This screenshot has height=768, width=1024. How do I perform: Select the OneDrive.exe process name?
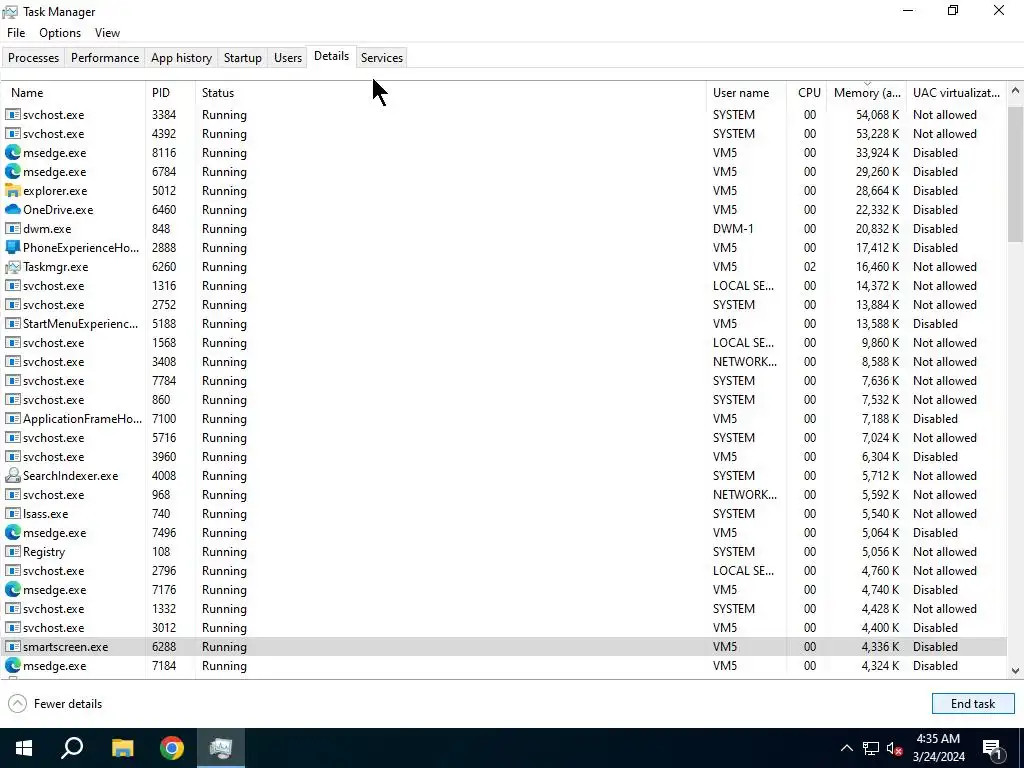point(58,210)
